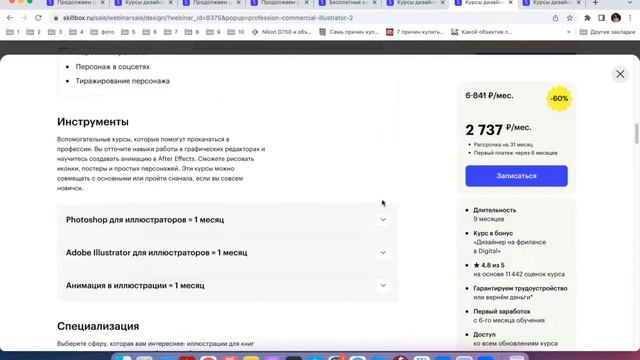Image resolution: width=640 pixels, height=360 pixels.
Task: Reload the skillbox.ru page
Action: tap(38, 18)
